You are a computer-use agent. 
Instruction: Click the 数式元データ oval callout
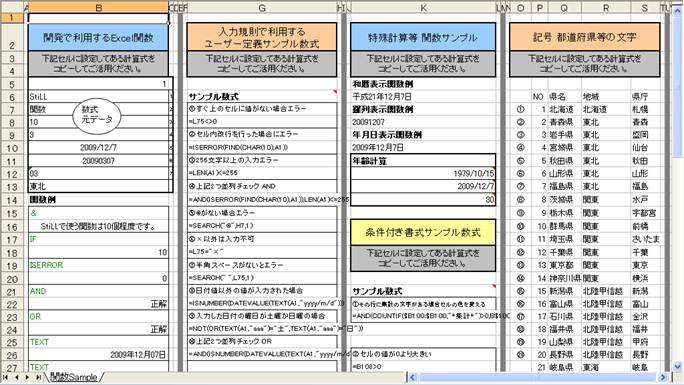click(97, 115)
